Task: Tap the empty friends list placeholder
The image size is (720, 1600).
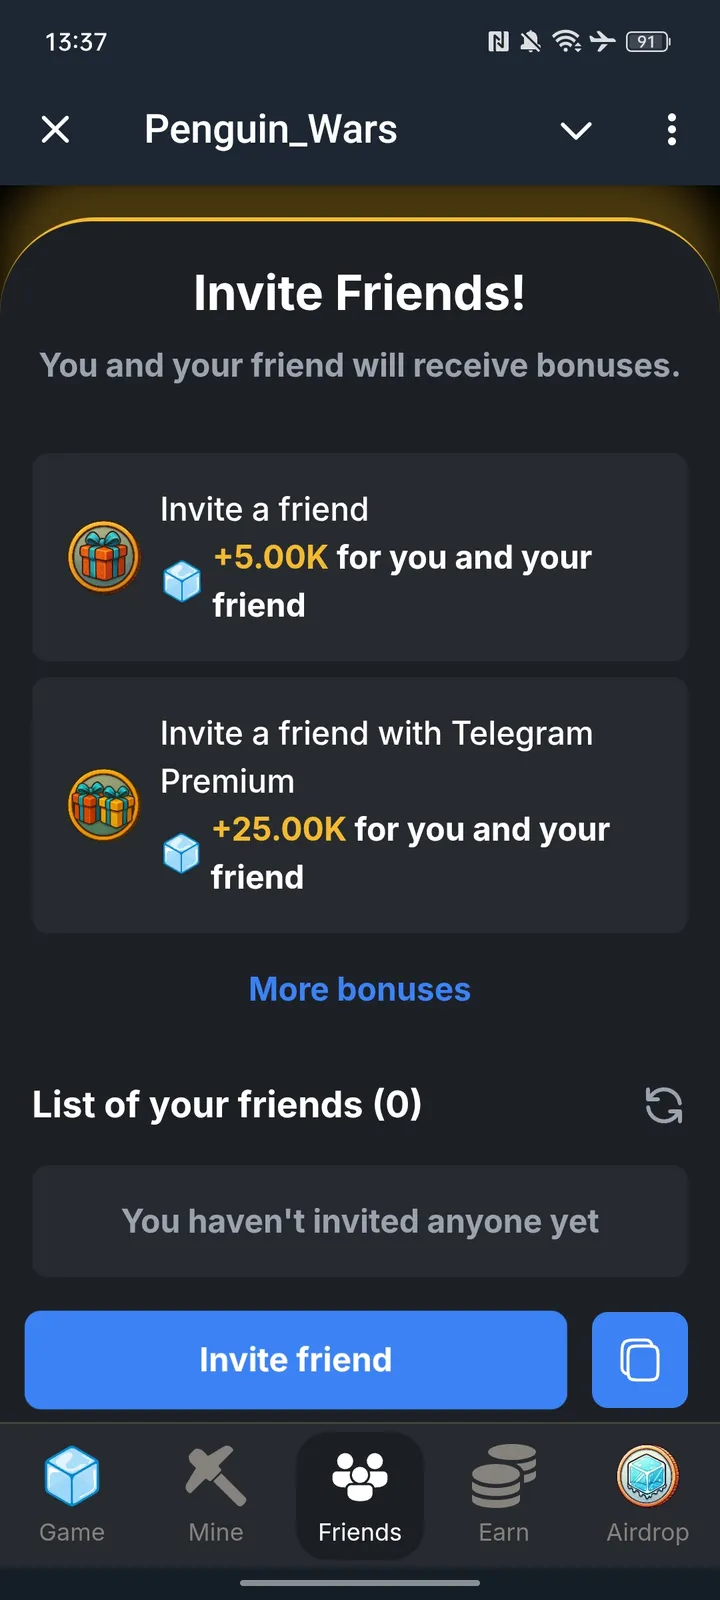Action: (x=360, y=1221)
